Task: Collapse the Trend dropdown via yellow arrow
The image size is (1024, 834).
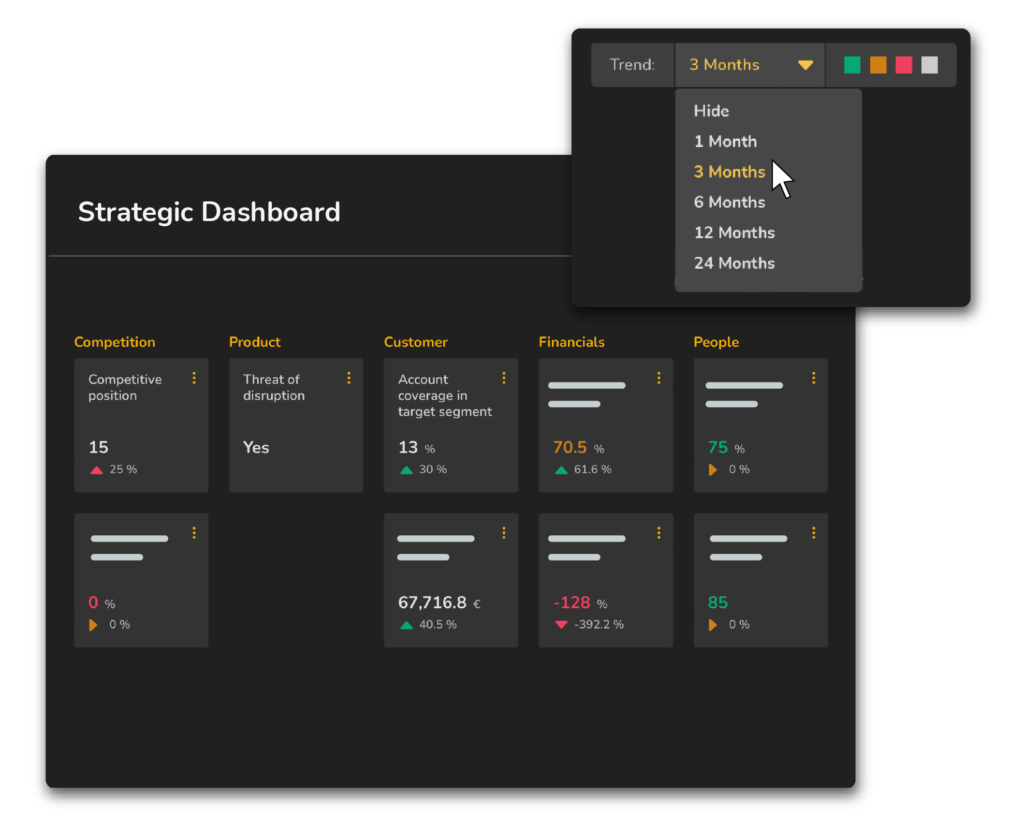Action: point(805,65)
